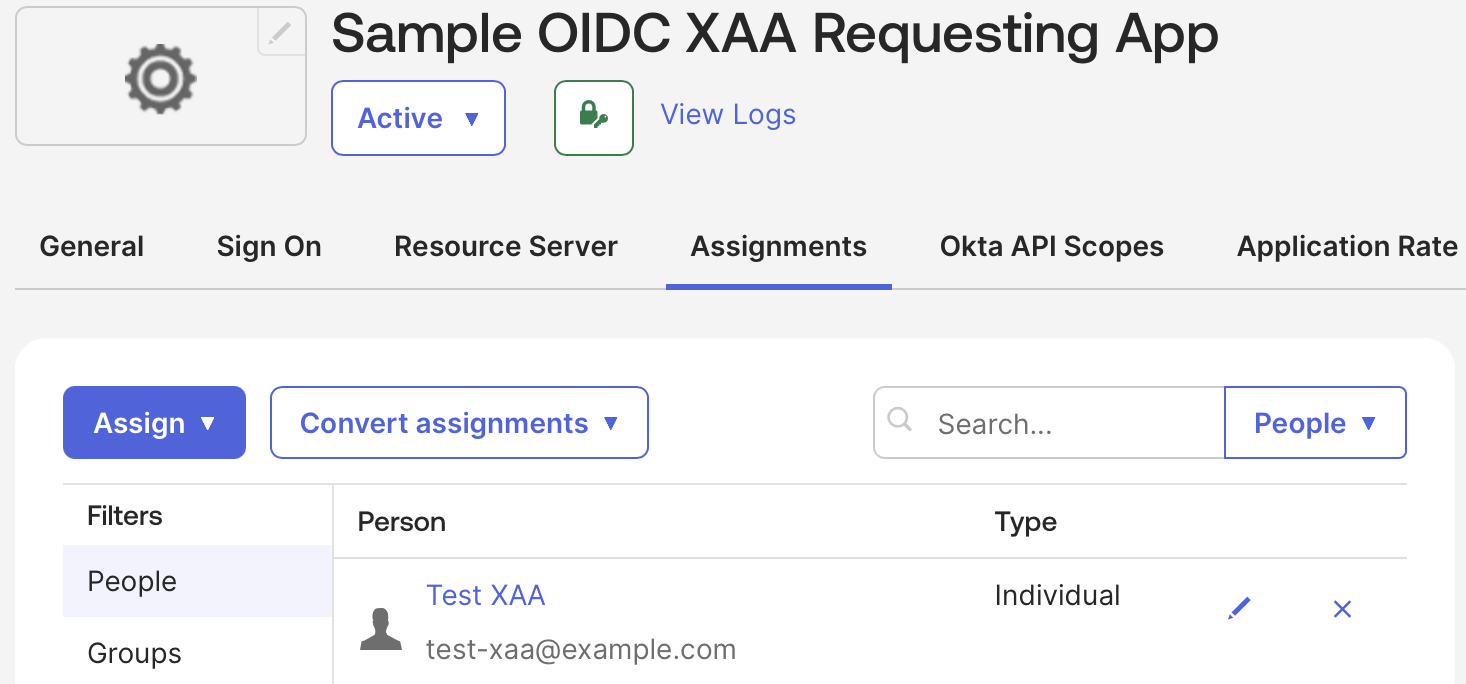This screenshot has width=1466, height=684.
Task: Click the gear app logo placeholder
Action: pos(160,78)
